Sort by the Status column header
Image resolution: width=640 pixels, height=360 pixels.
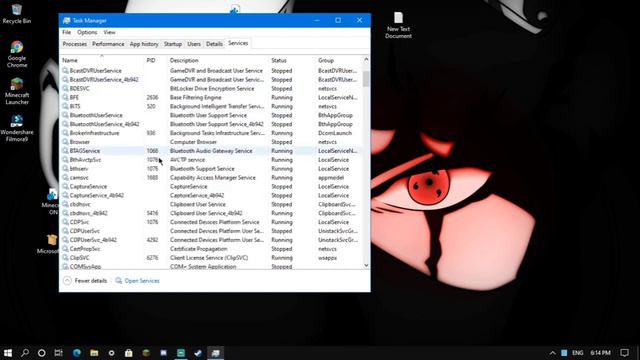pyautogui.click(x=292, y=60)
